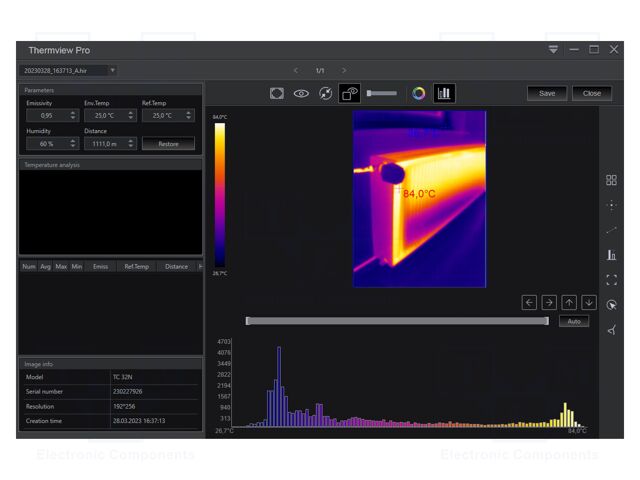Click the Max column header

[61, 266]
